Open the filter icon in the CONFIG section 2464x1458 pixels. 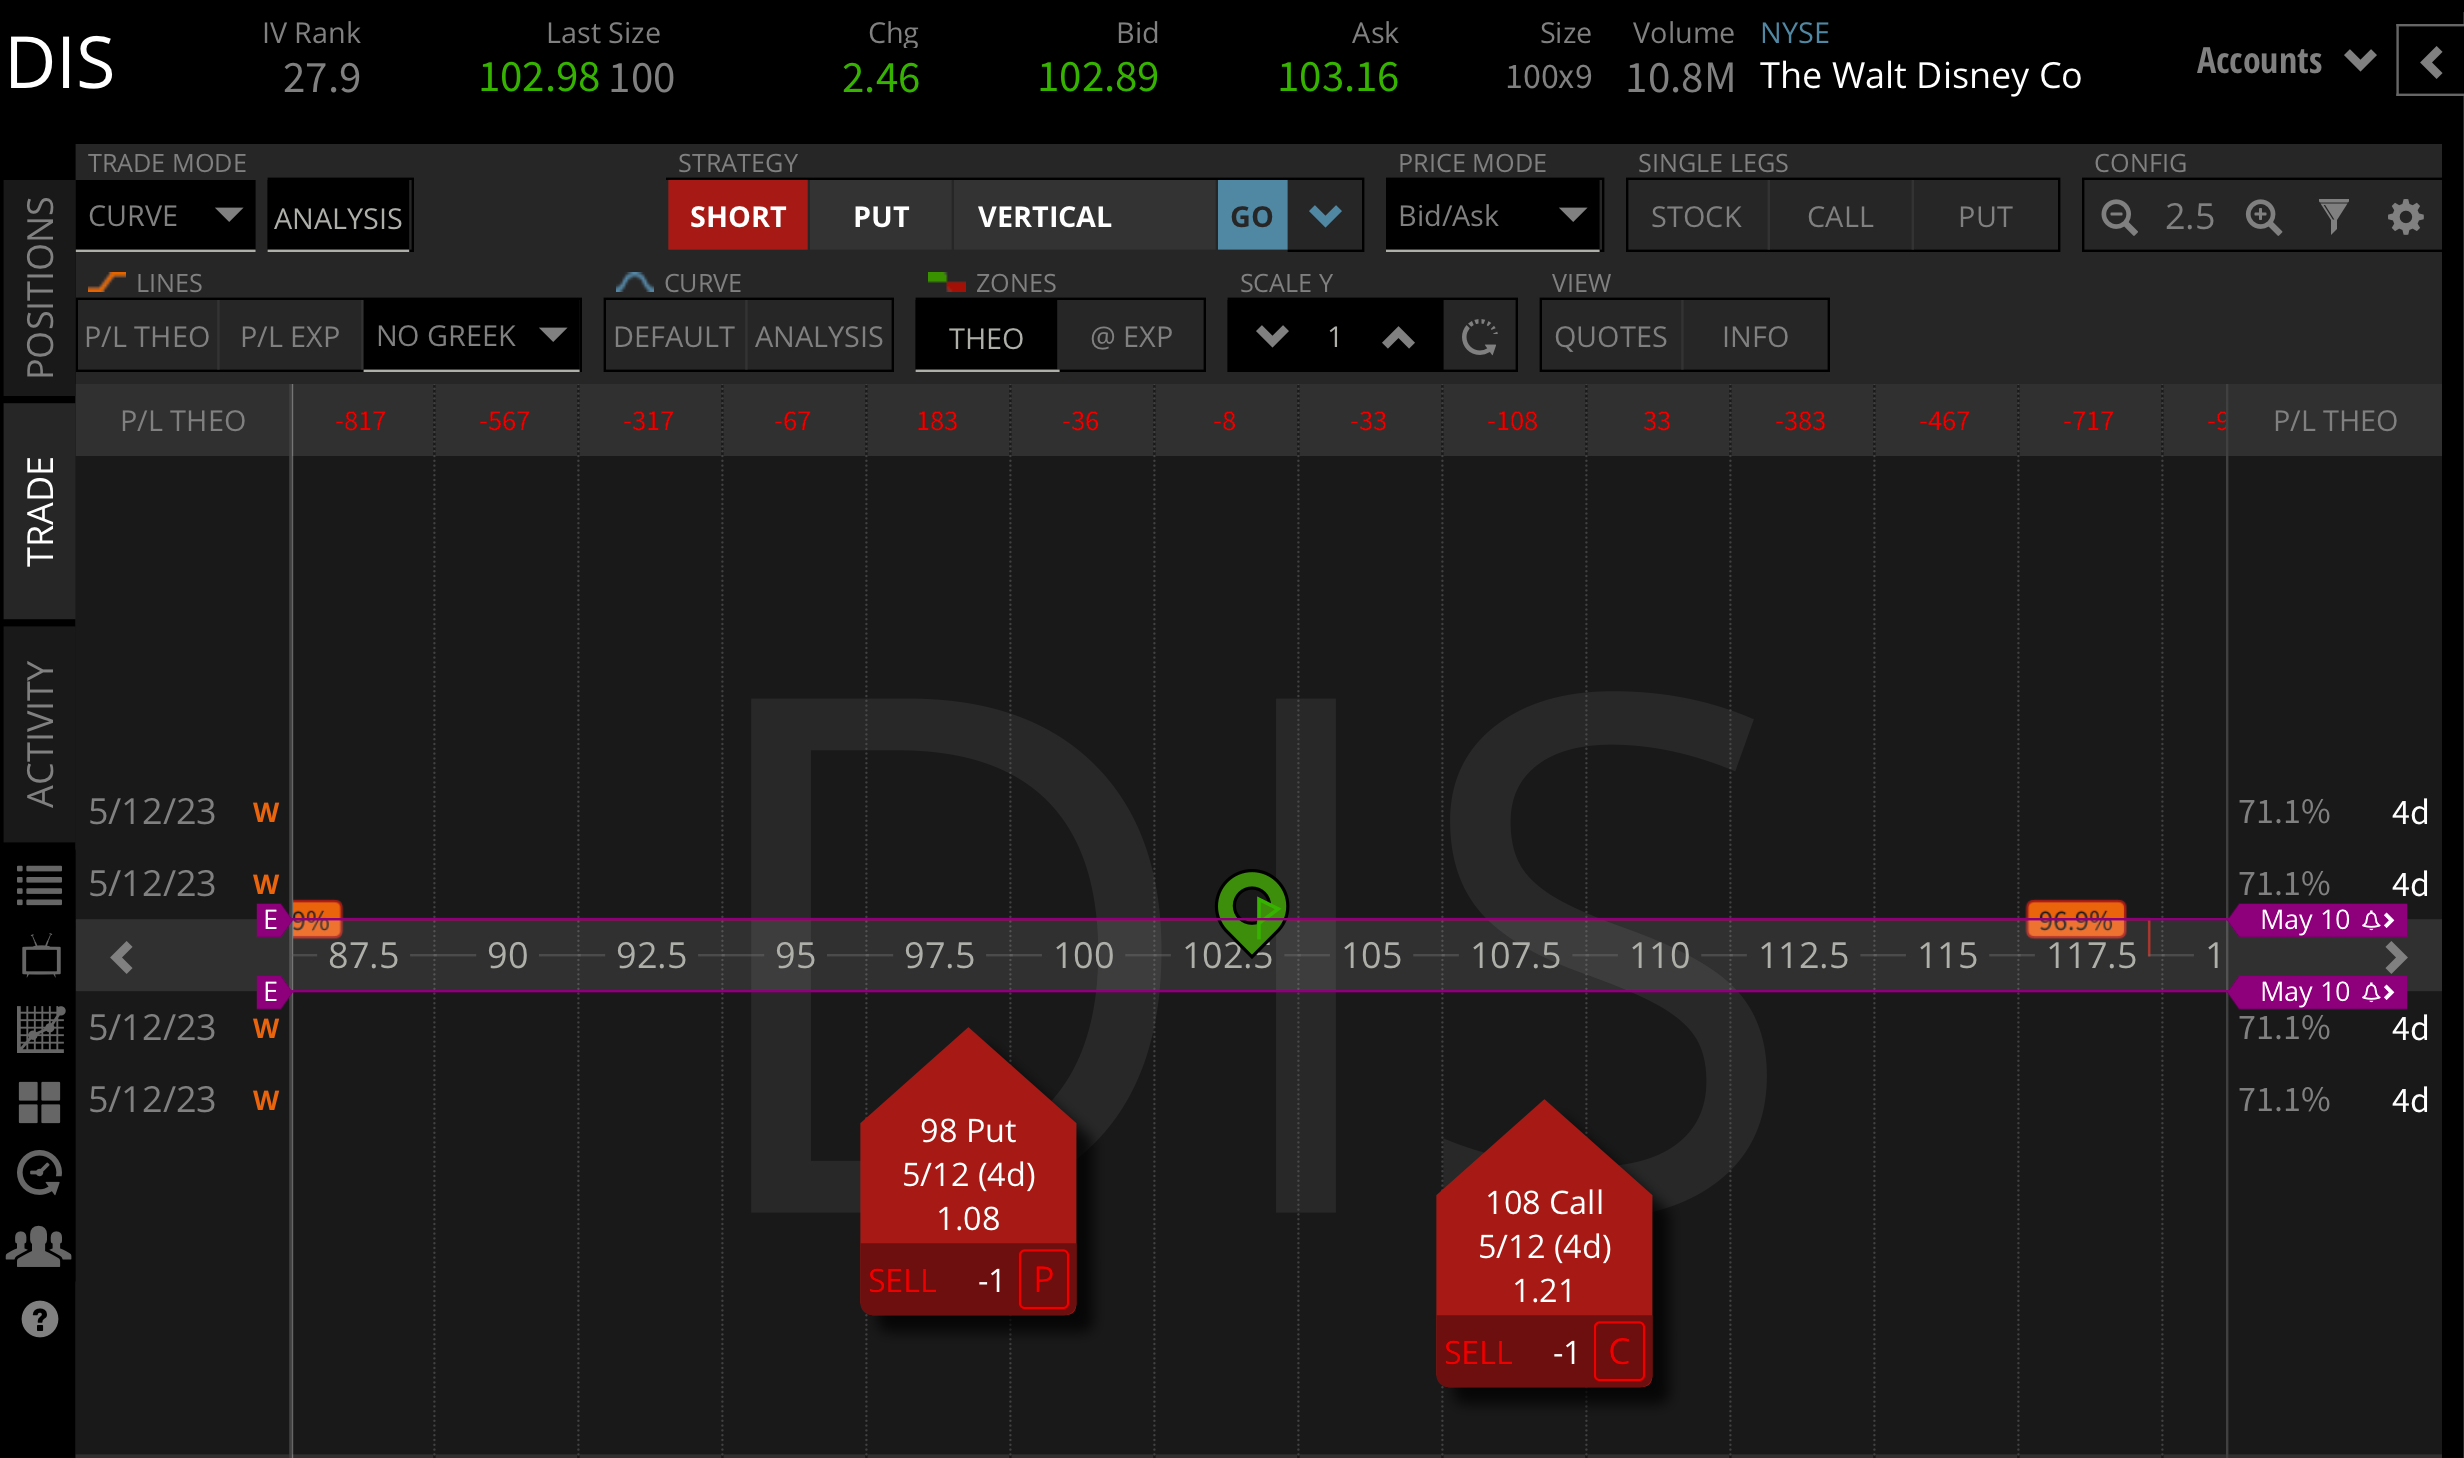point(2334,216)
